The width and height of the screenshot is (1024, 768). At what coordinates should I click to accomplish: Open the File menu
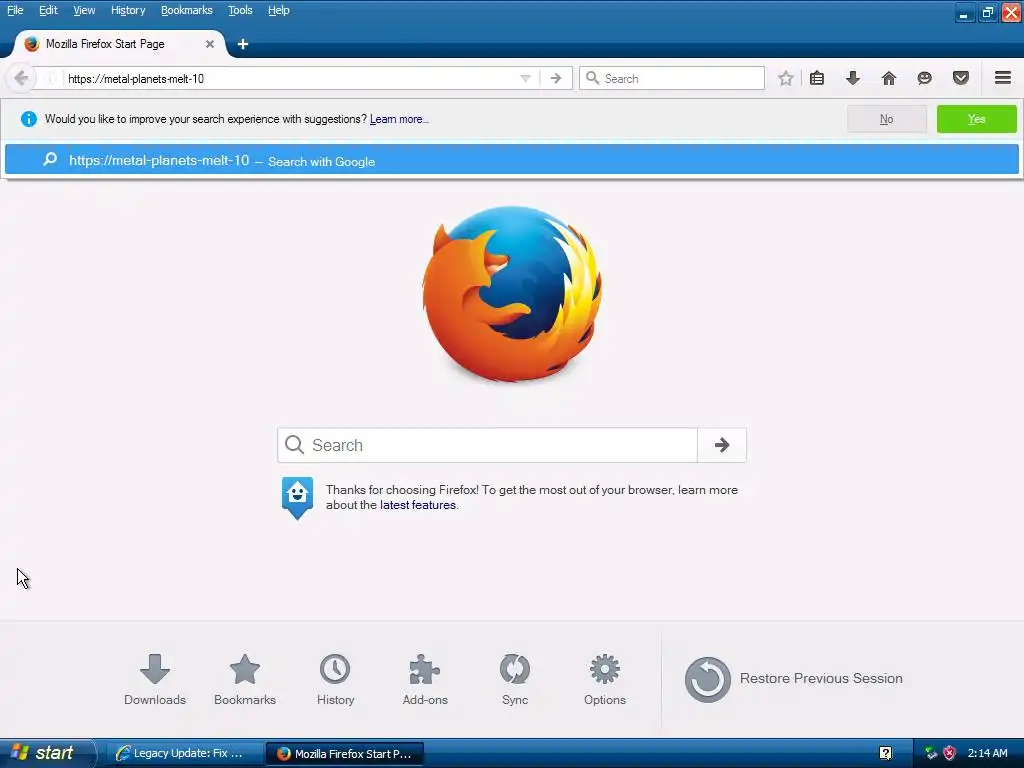pyautogui.click(x=15, y=10)
